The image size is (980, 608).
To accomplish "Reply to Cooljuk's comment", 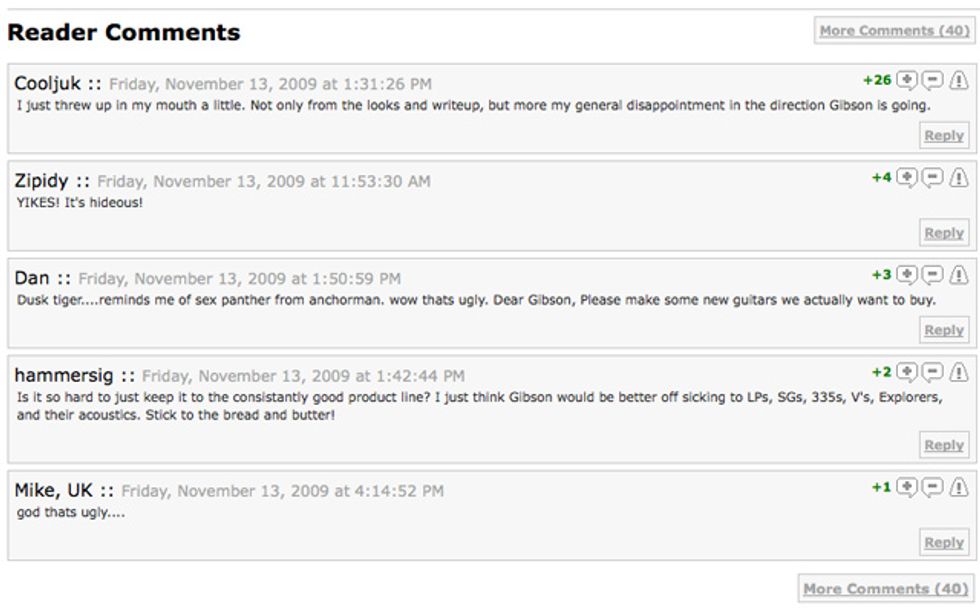I will [x=944, y=136].
